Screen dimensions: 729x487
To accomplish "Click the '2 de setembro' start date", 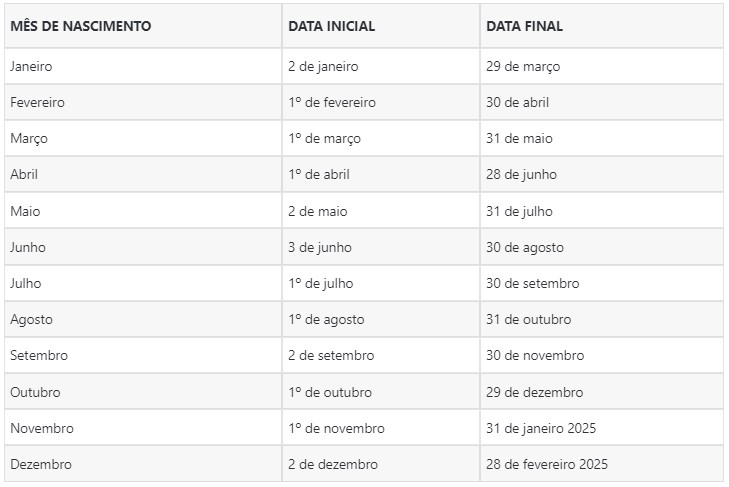I will tap(331, 355).
